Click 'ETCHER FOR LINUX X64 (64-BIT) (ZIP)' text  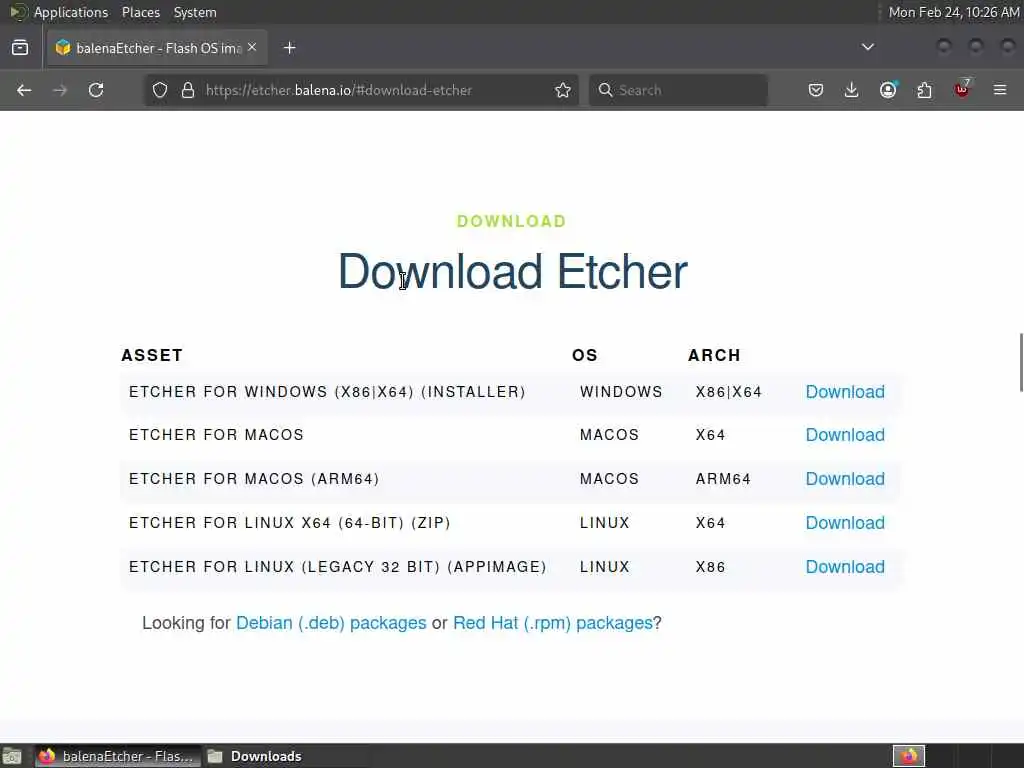click(289, 522)
